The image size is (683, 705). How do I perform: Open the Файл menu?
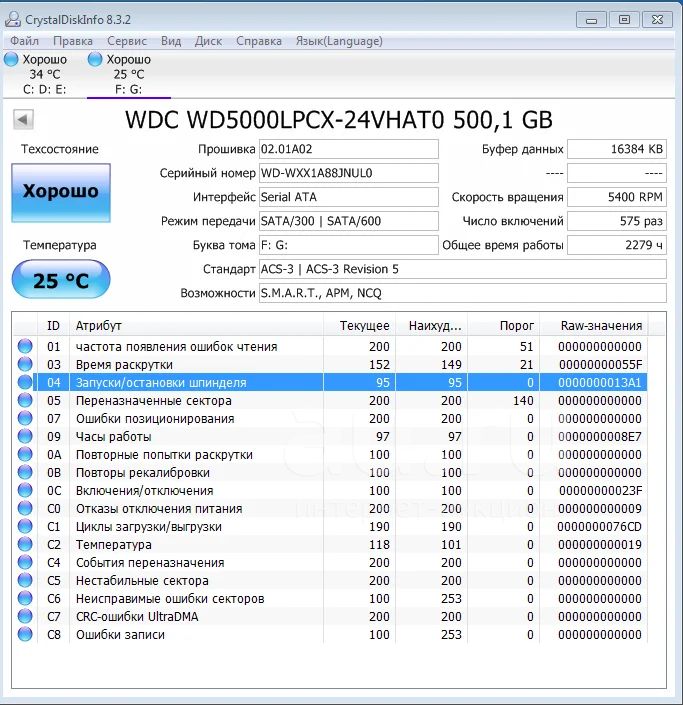pyautogui.click(x=24, y=41)
